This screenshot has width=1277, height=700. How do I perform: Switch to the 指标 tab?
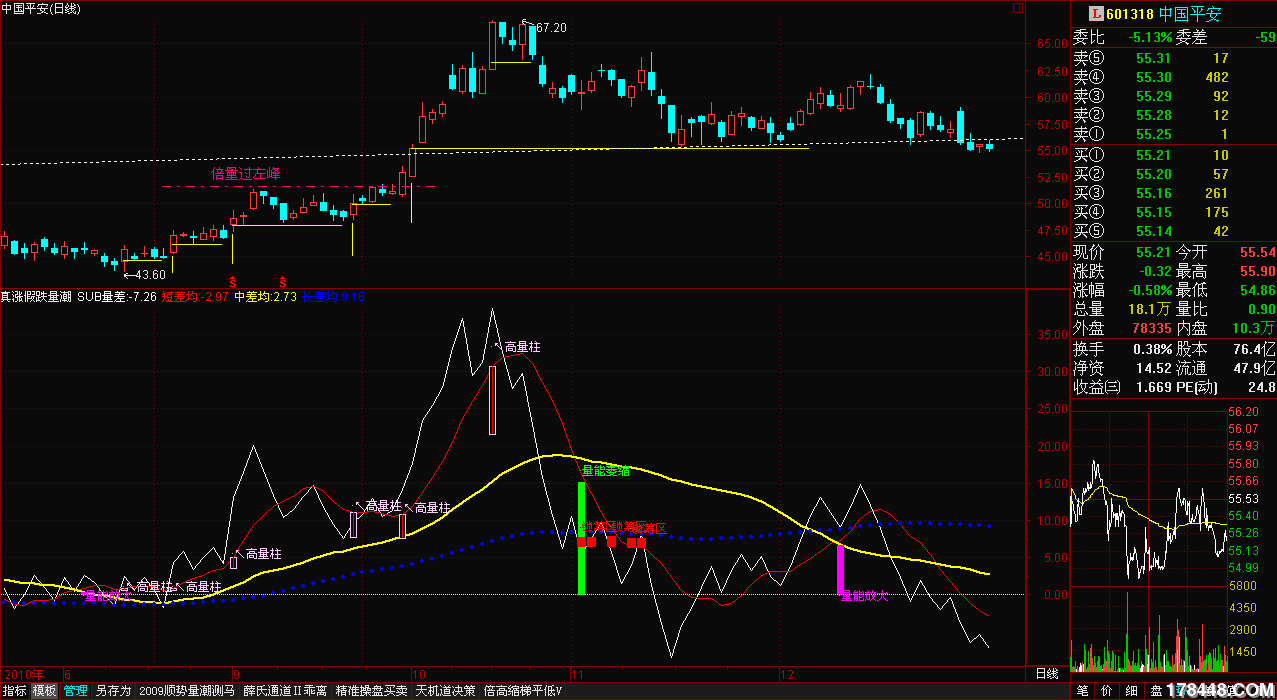pyautogui.click(x=15, y=690)
